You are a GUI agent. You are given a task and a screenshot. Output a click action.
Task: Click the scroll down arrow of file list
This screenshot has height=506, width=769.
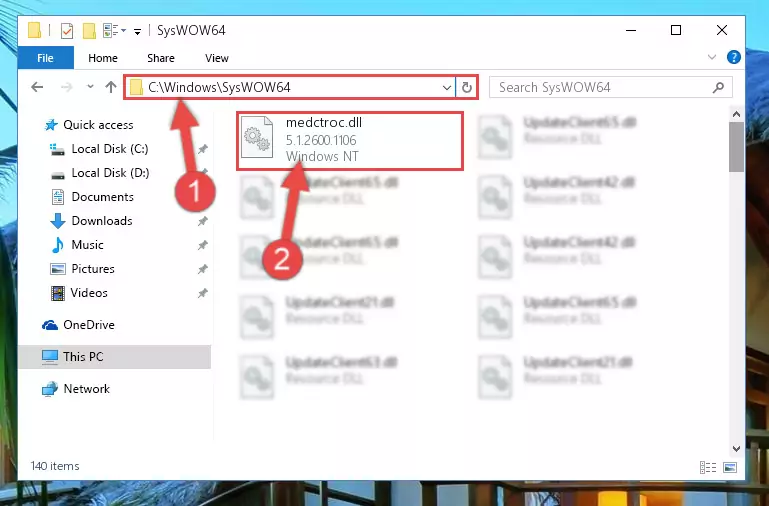click(736, 449)
